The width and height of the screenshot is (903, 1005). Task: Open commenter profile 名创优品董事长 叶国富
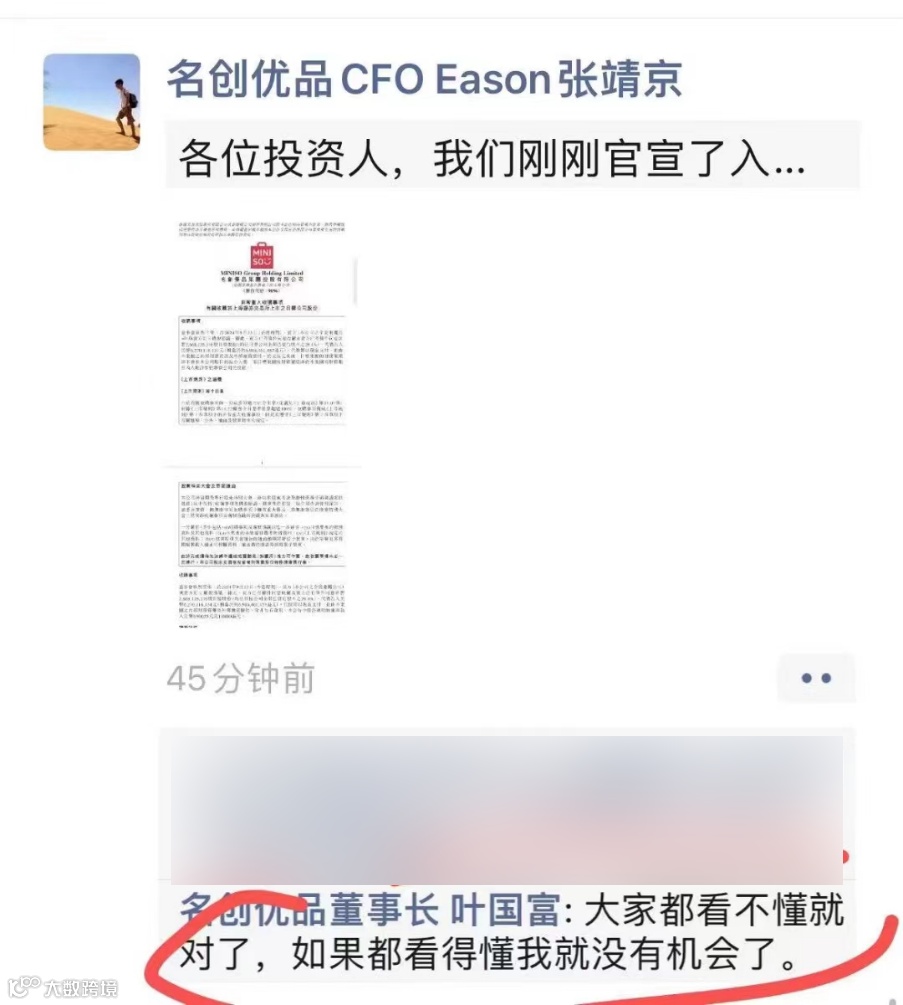pos(370,909)
